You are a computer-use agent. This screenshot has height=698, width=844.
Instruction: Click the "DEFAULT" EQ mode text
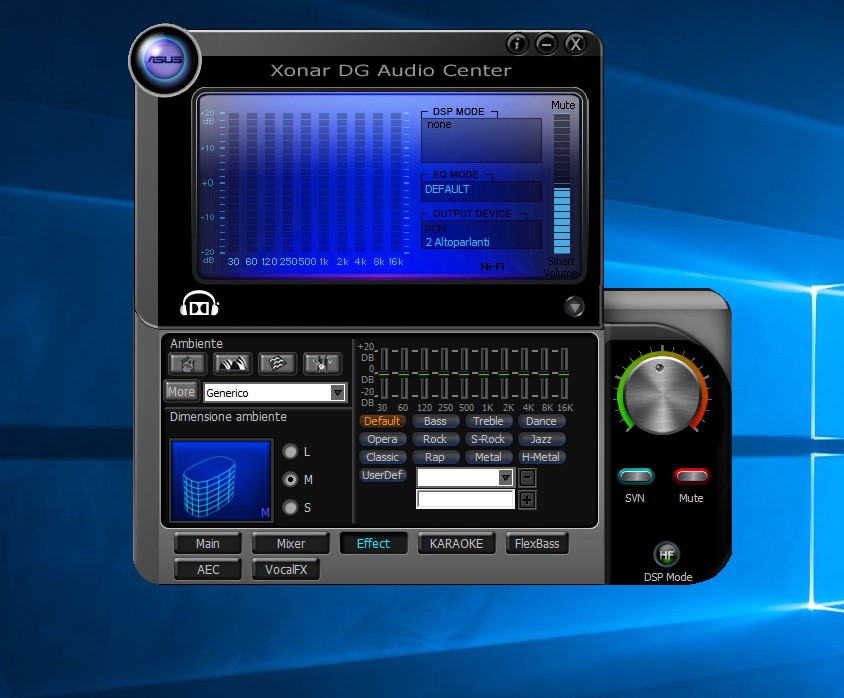[447, 189]
